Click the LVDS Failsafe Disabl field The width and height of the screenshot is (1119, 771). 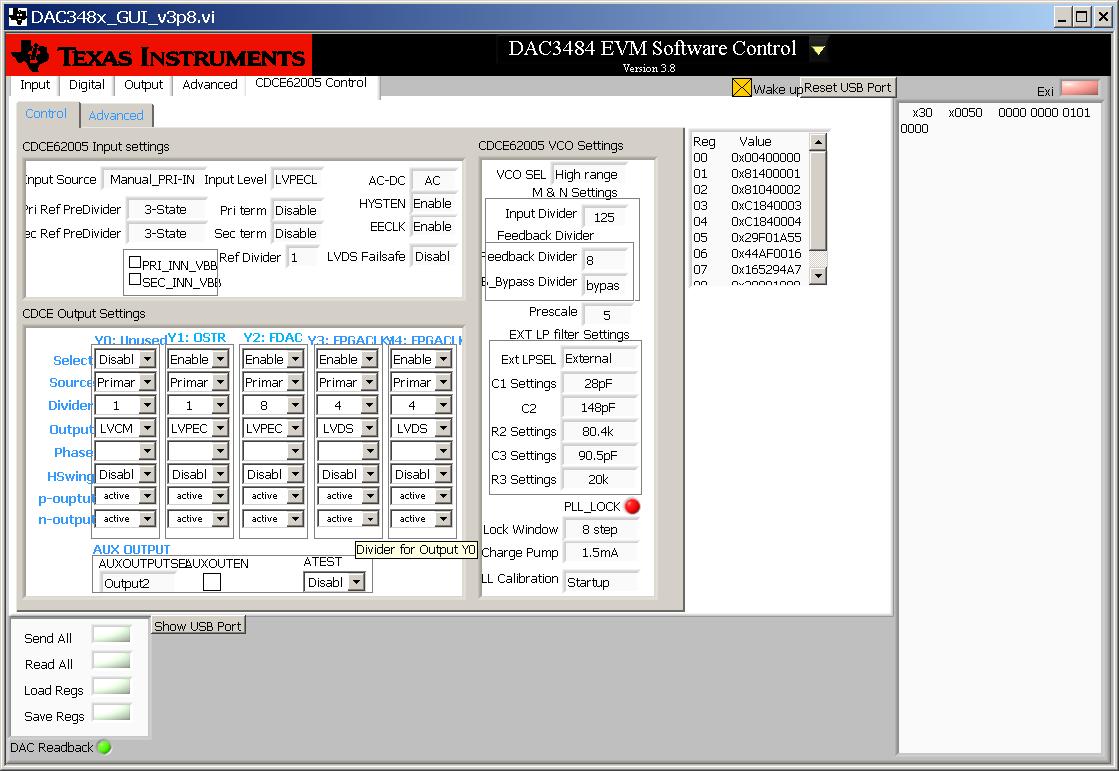432,256
